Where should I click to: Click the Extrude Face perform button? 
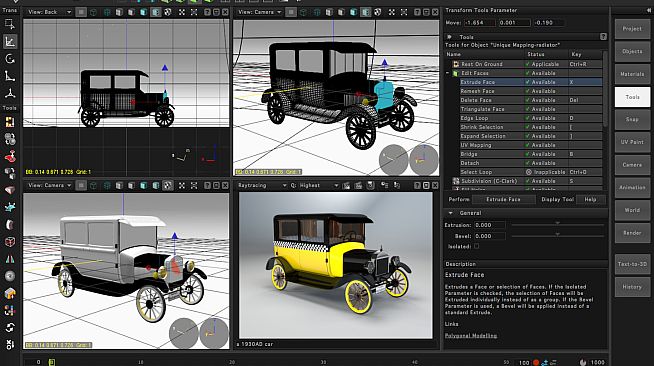tap(503, 199)
